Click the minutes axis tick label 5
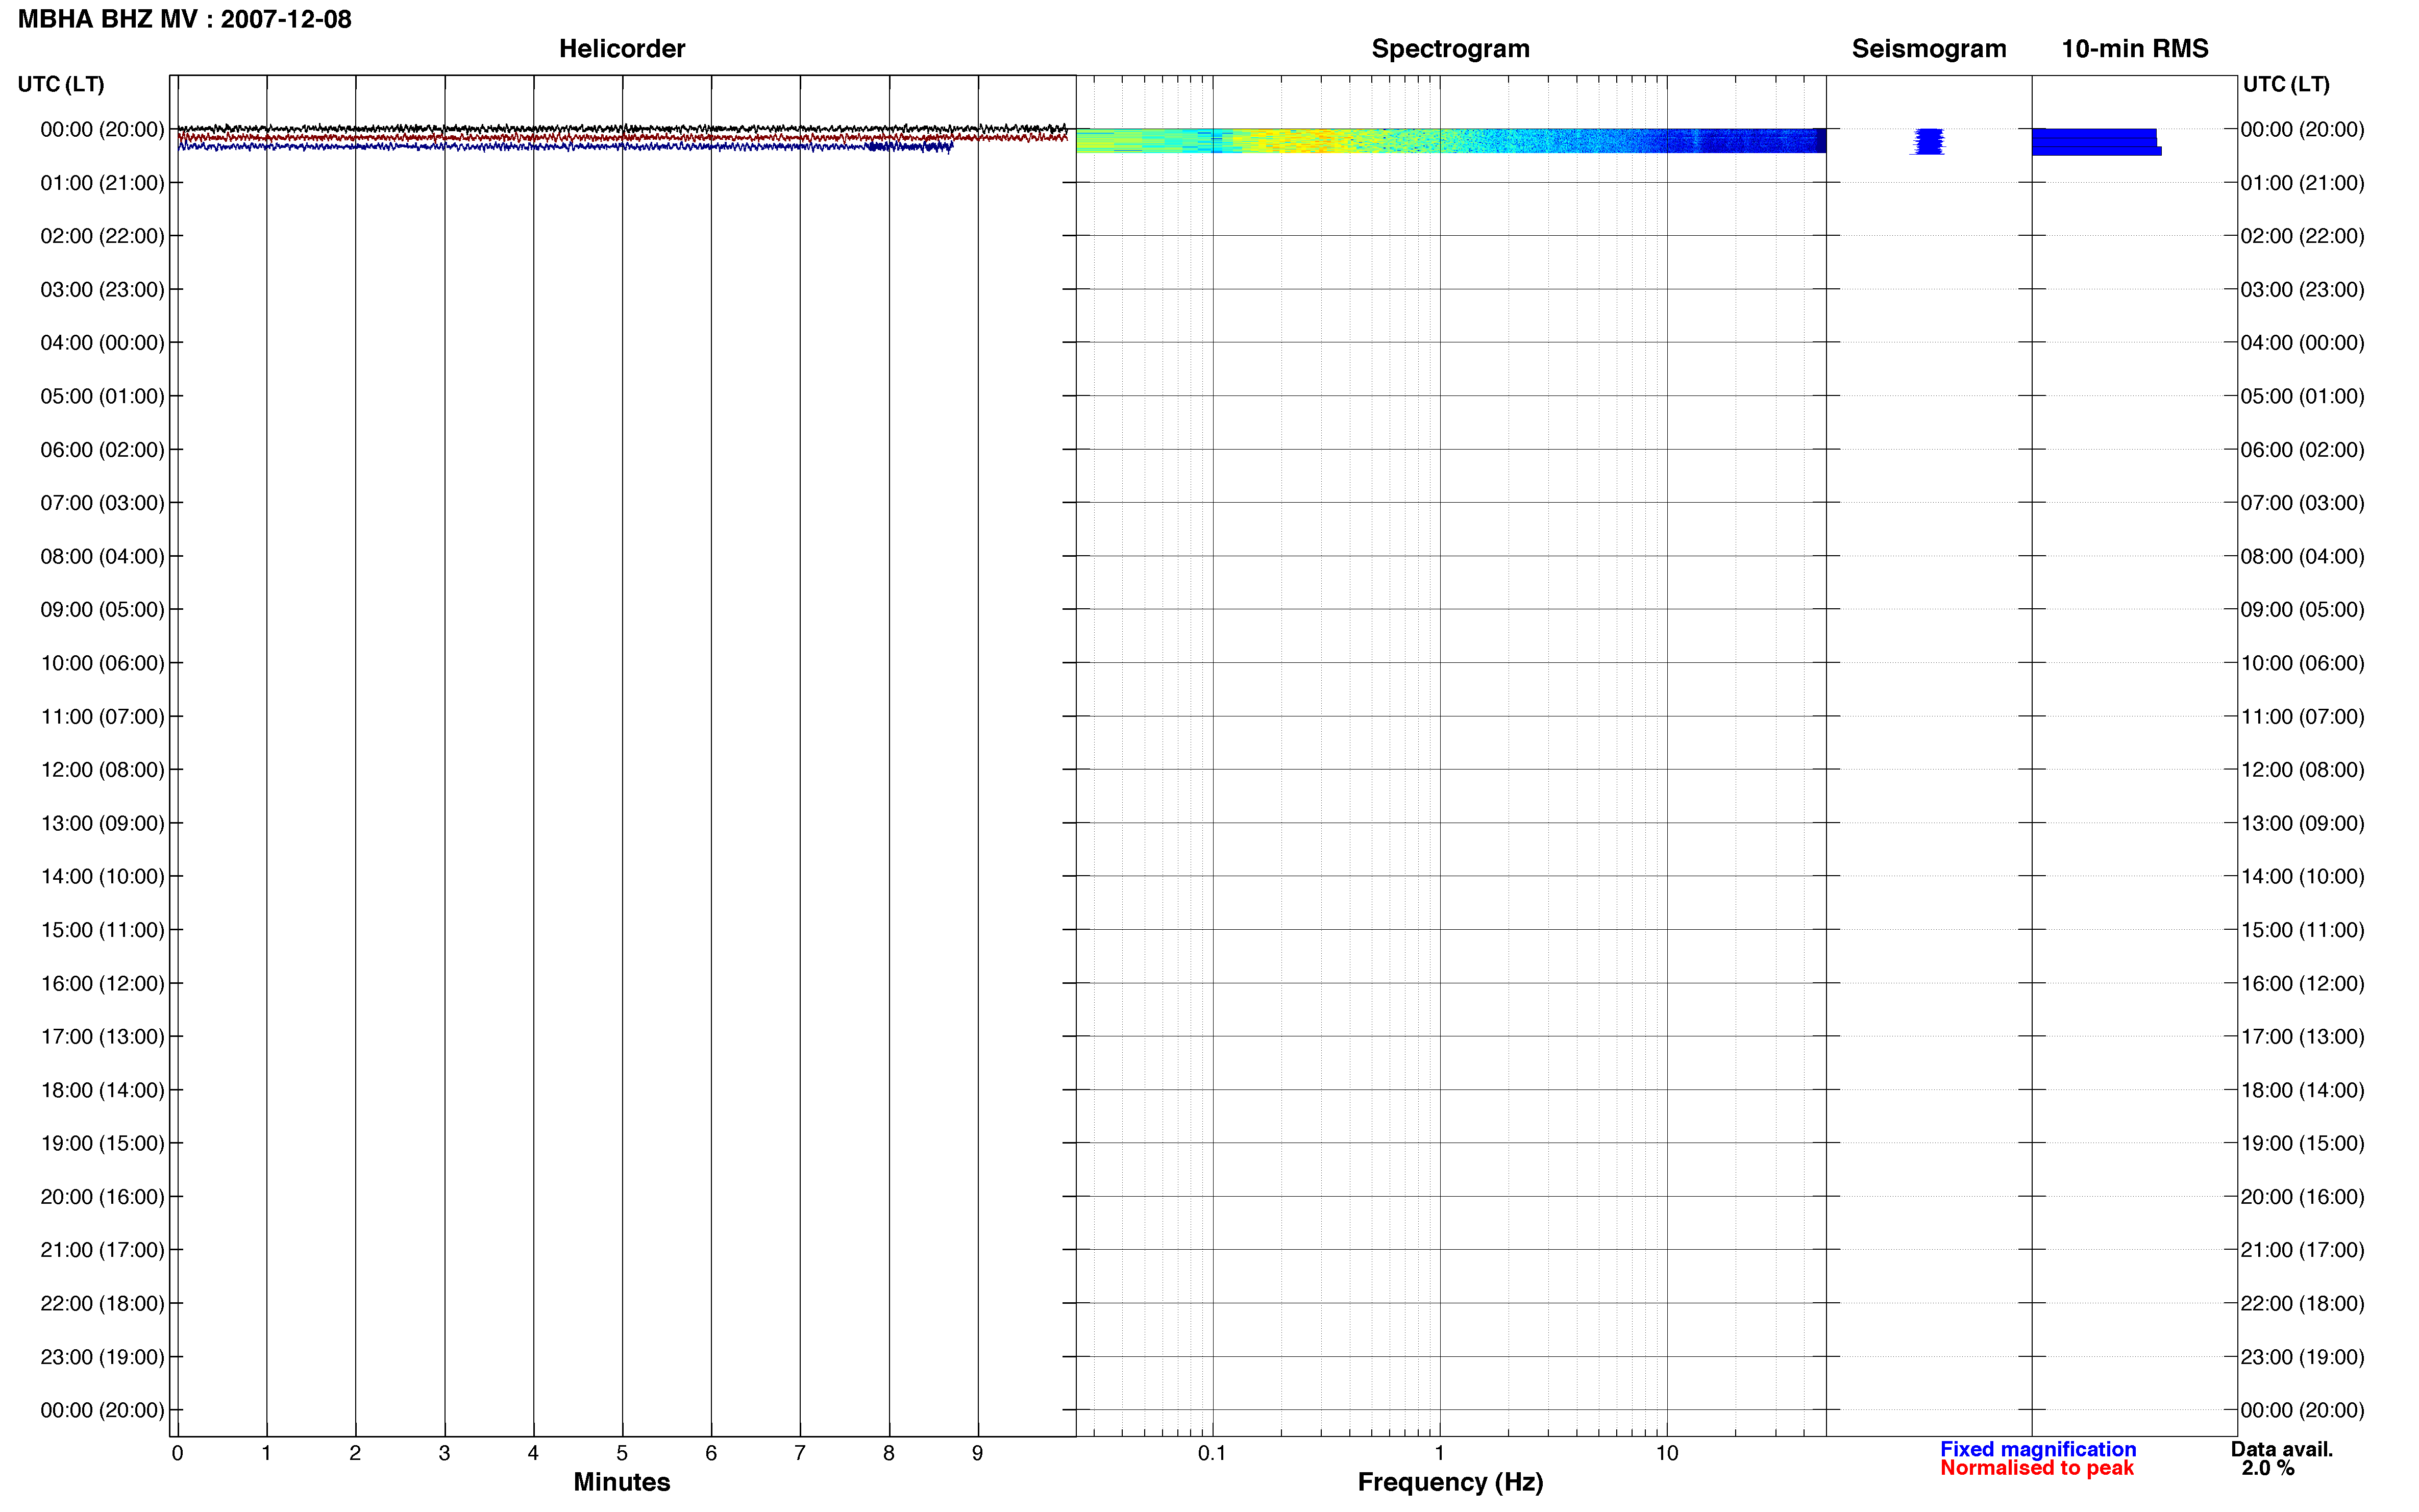Image resolution: width=2419 pixels, height=1512 pixels. click(x=622, y=1454)
